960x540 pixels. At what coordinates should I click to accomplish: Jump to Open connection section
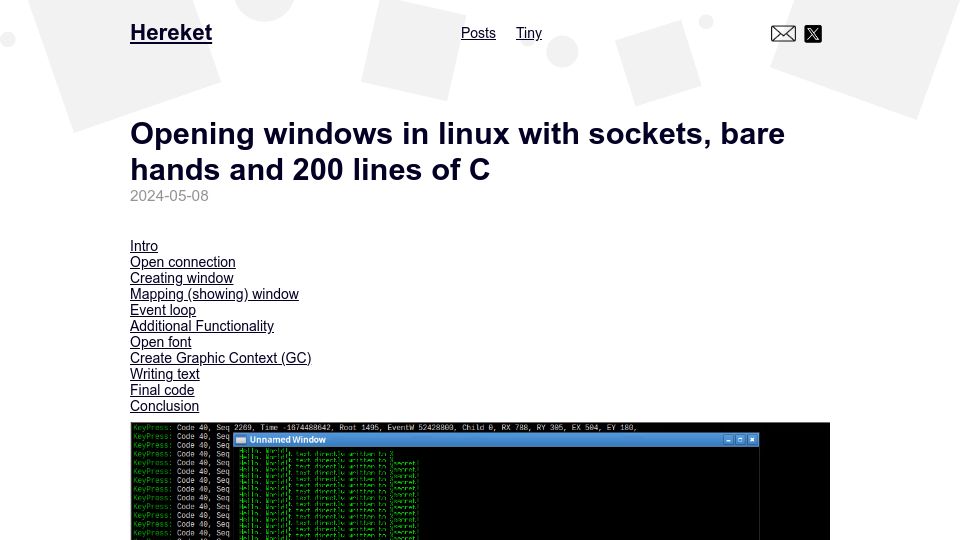coord(182,262)
